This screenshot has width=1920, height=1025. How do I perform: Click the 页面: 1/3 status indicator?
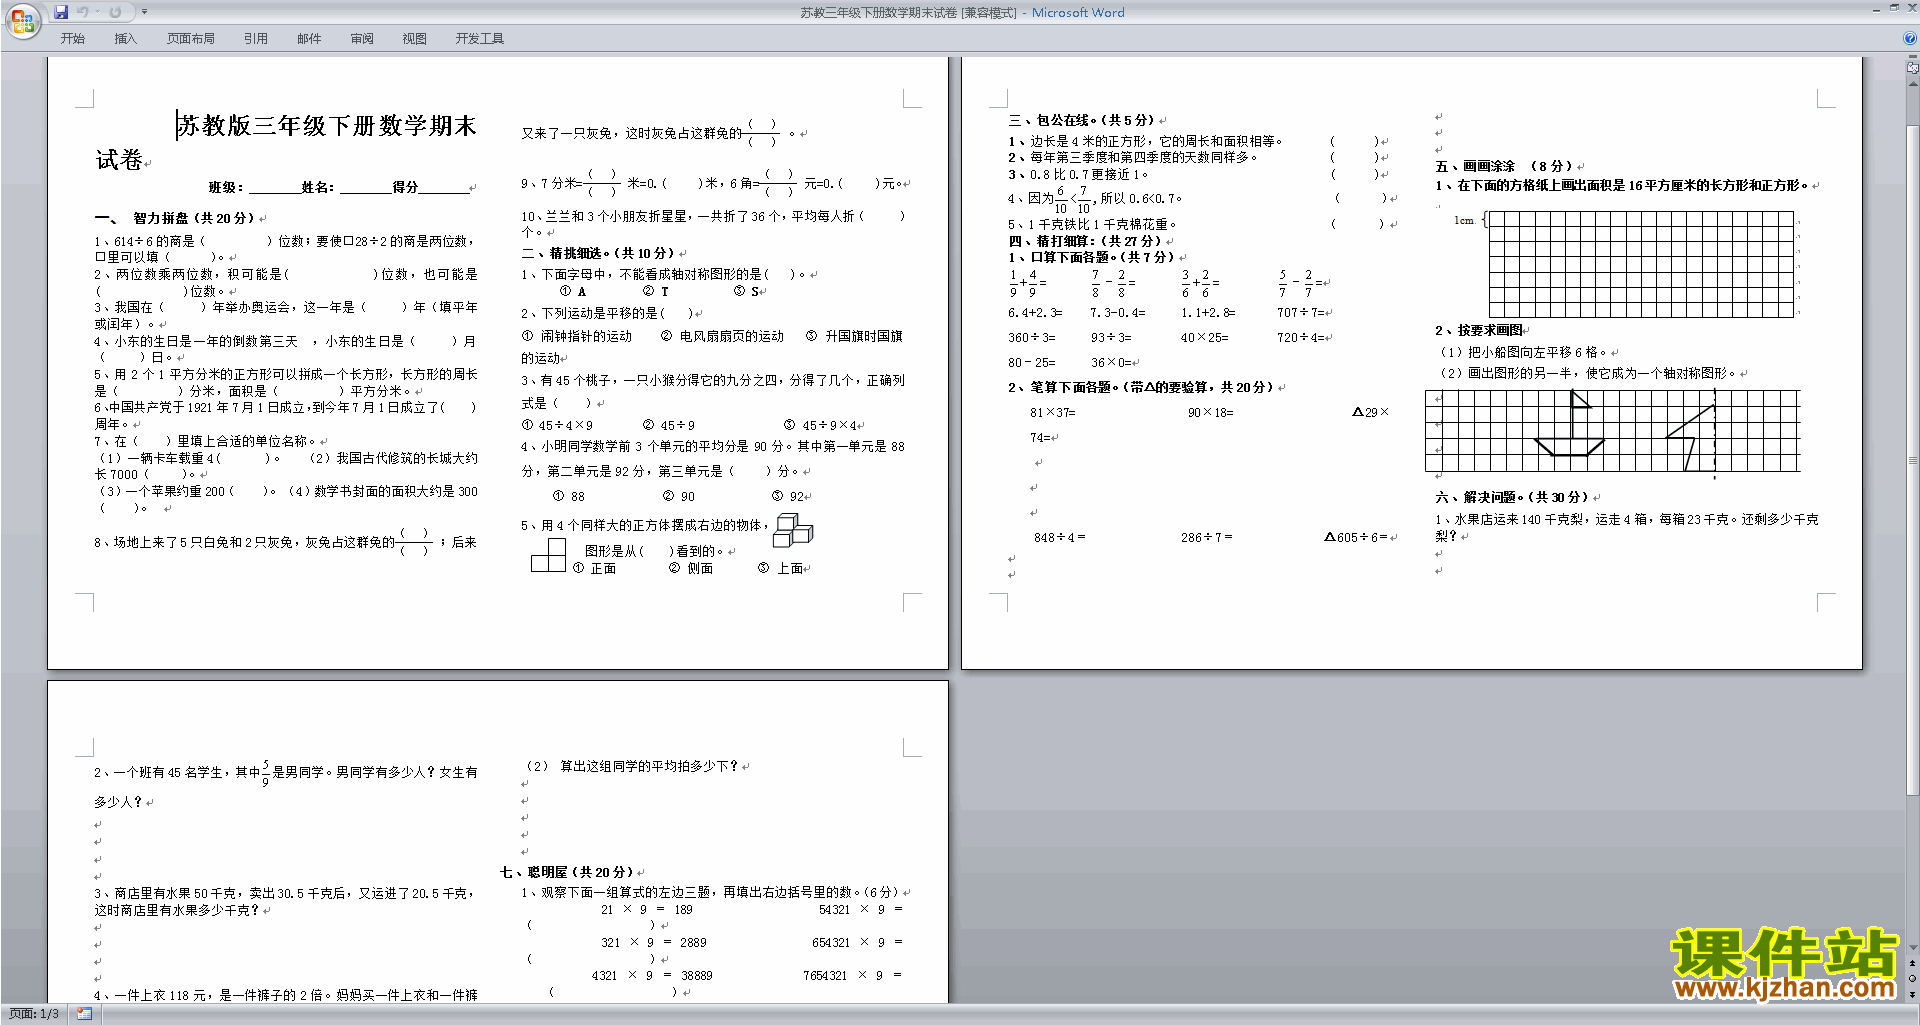coord(34,1014)
